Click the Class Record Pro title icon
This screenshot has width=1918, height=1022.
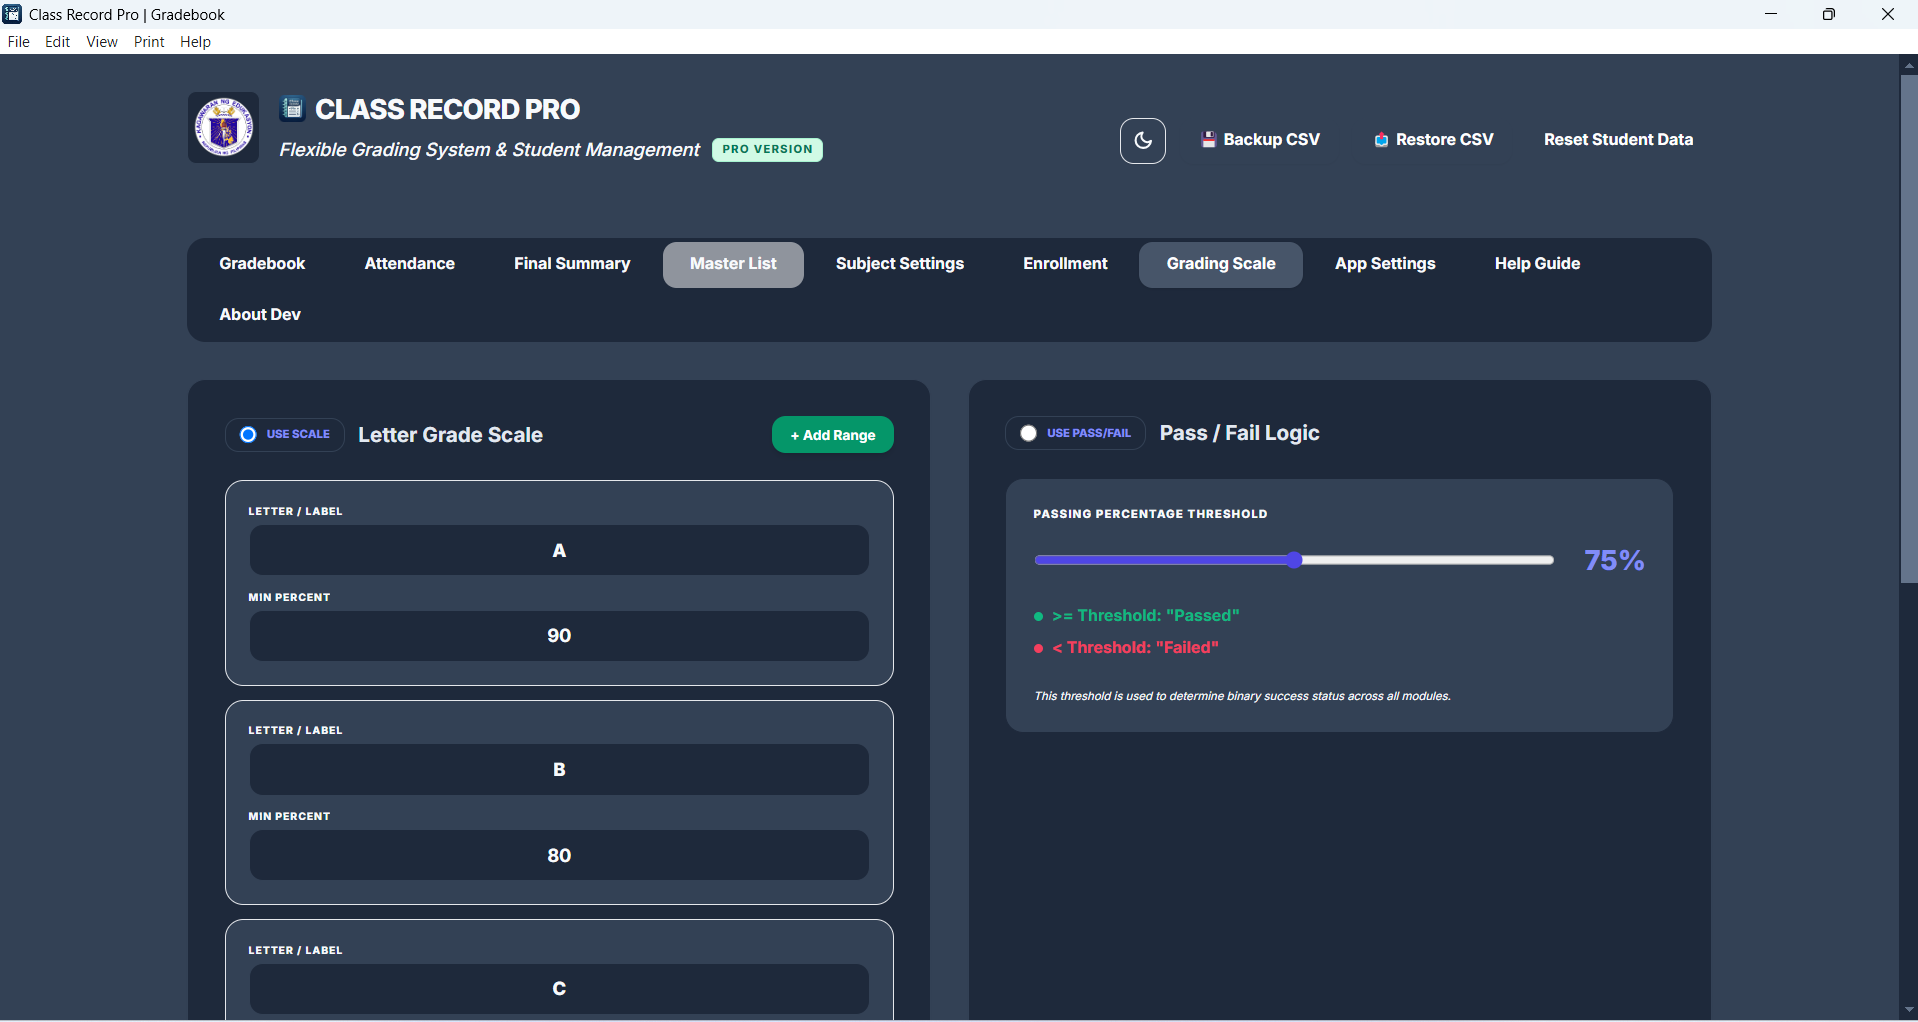tap(292, 108)
